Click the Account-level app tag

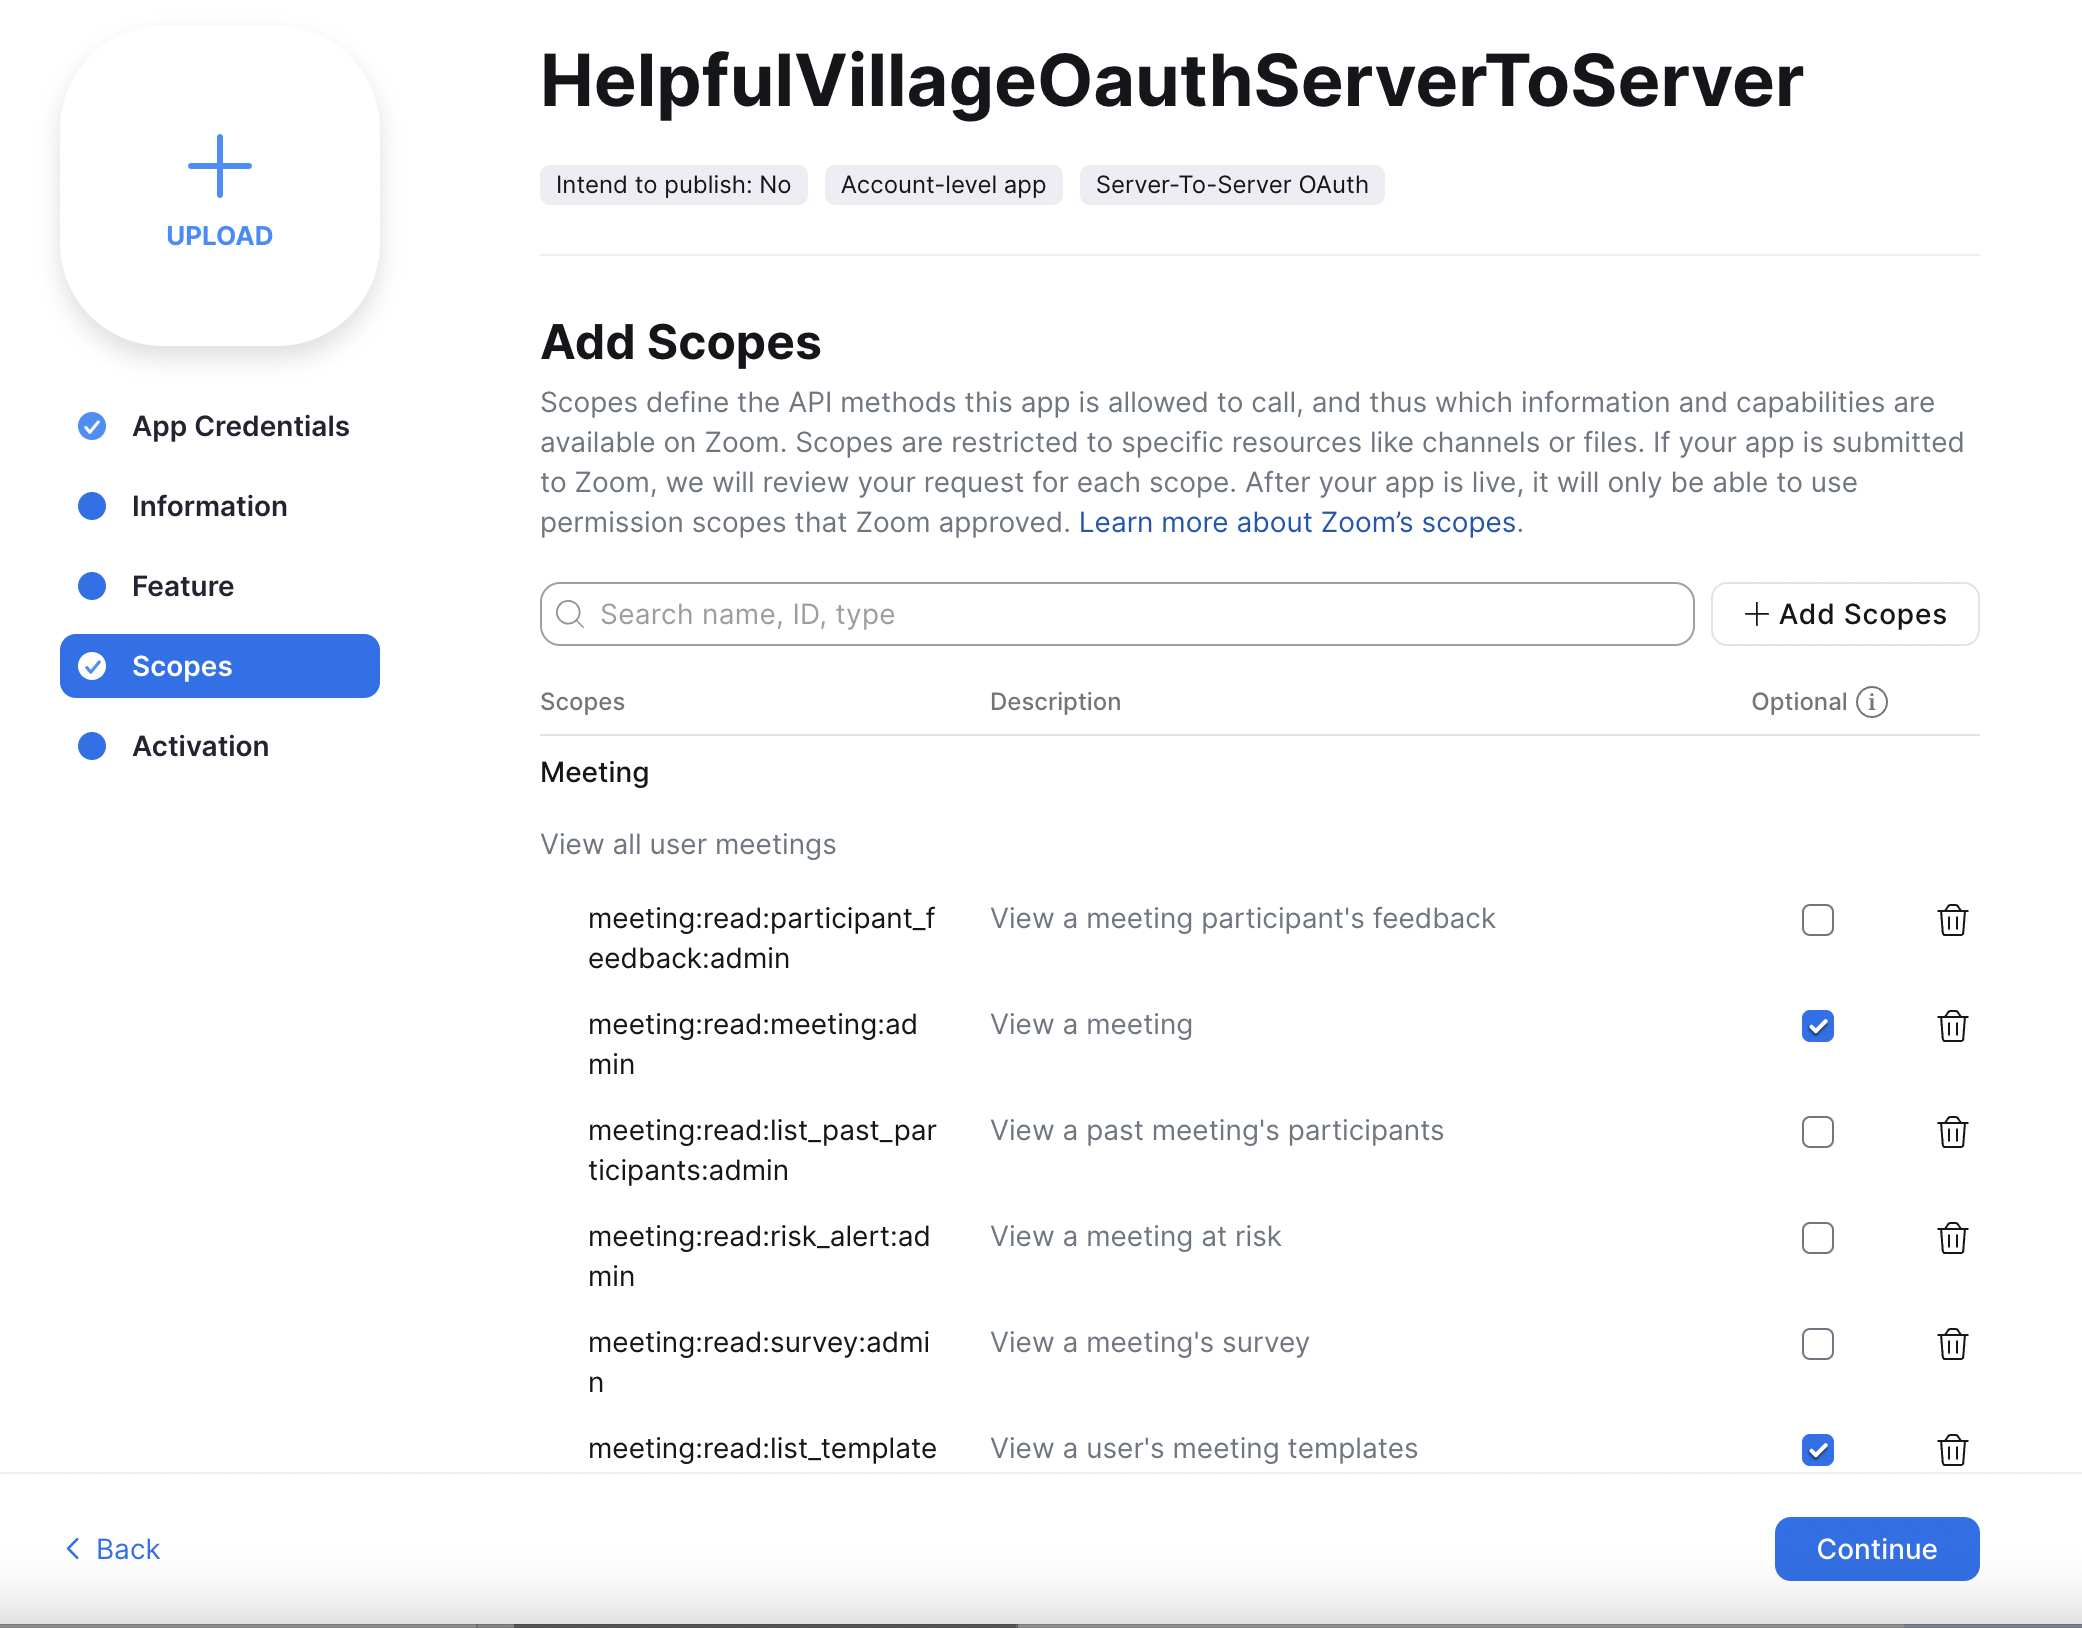[x=943, y=185]
